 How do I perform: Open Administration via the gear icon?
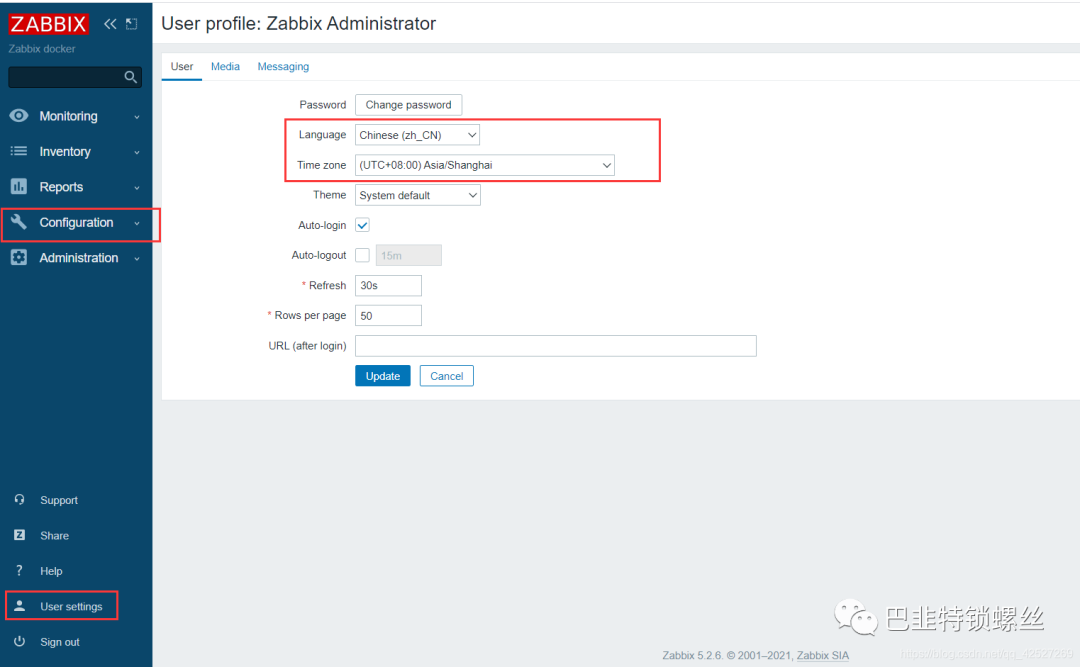pyautogui.click(x=19, y=258)
